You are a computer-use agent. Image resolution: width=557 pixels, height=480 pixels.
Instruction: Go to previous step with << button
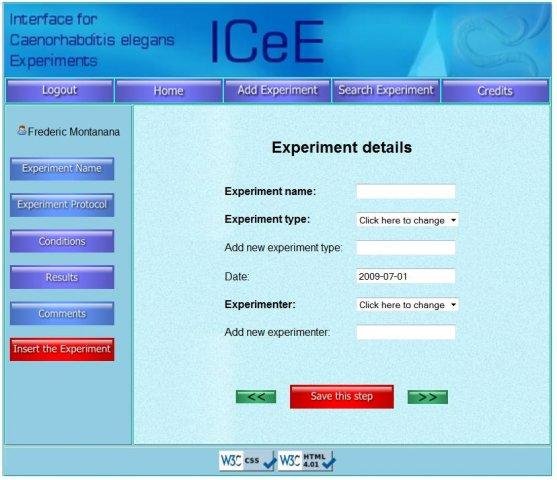click(256, 397)
